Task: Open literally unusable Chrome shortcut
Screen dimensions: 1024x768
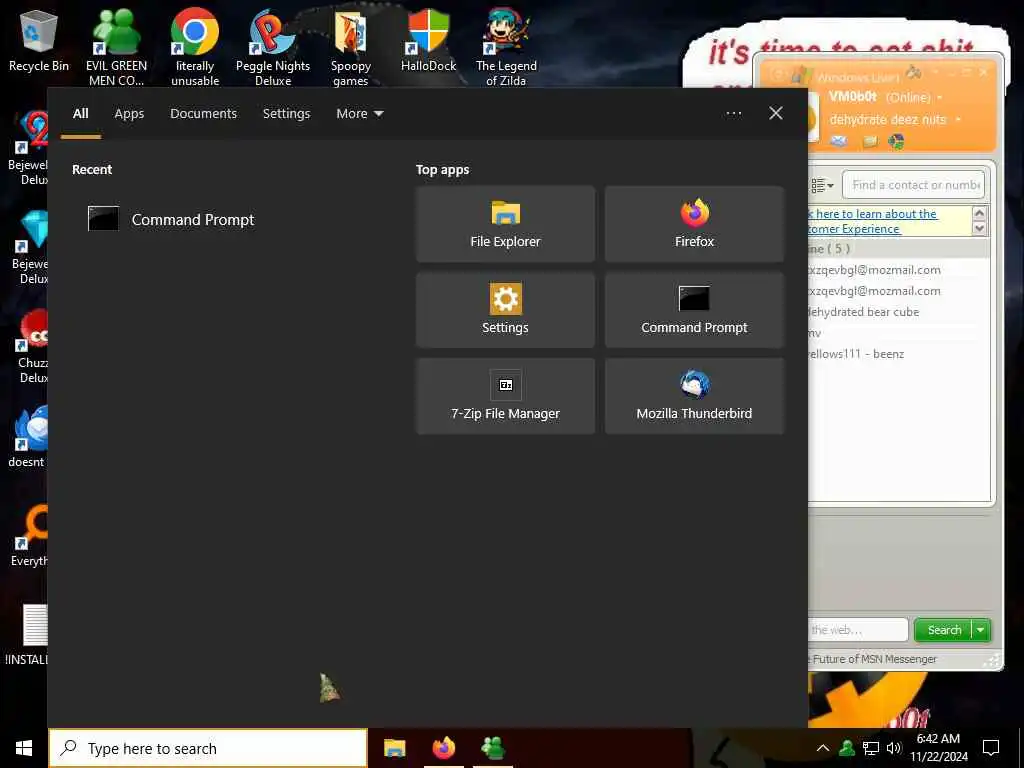Action: click(195, 47)
